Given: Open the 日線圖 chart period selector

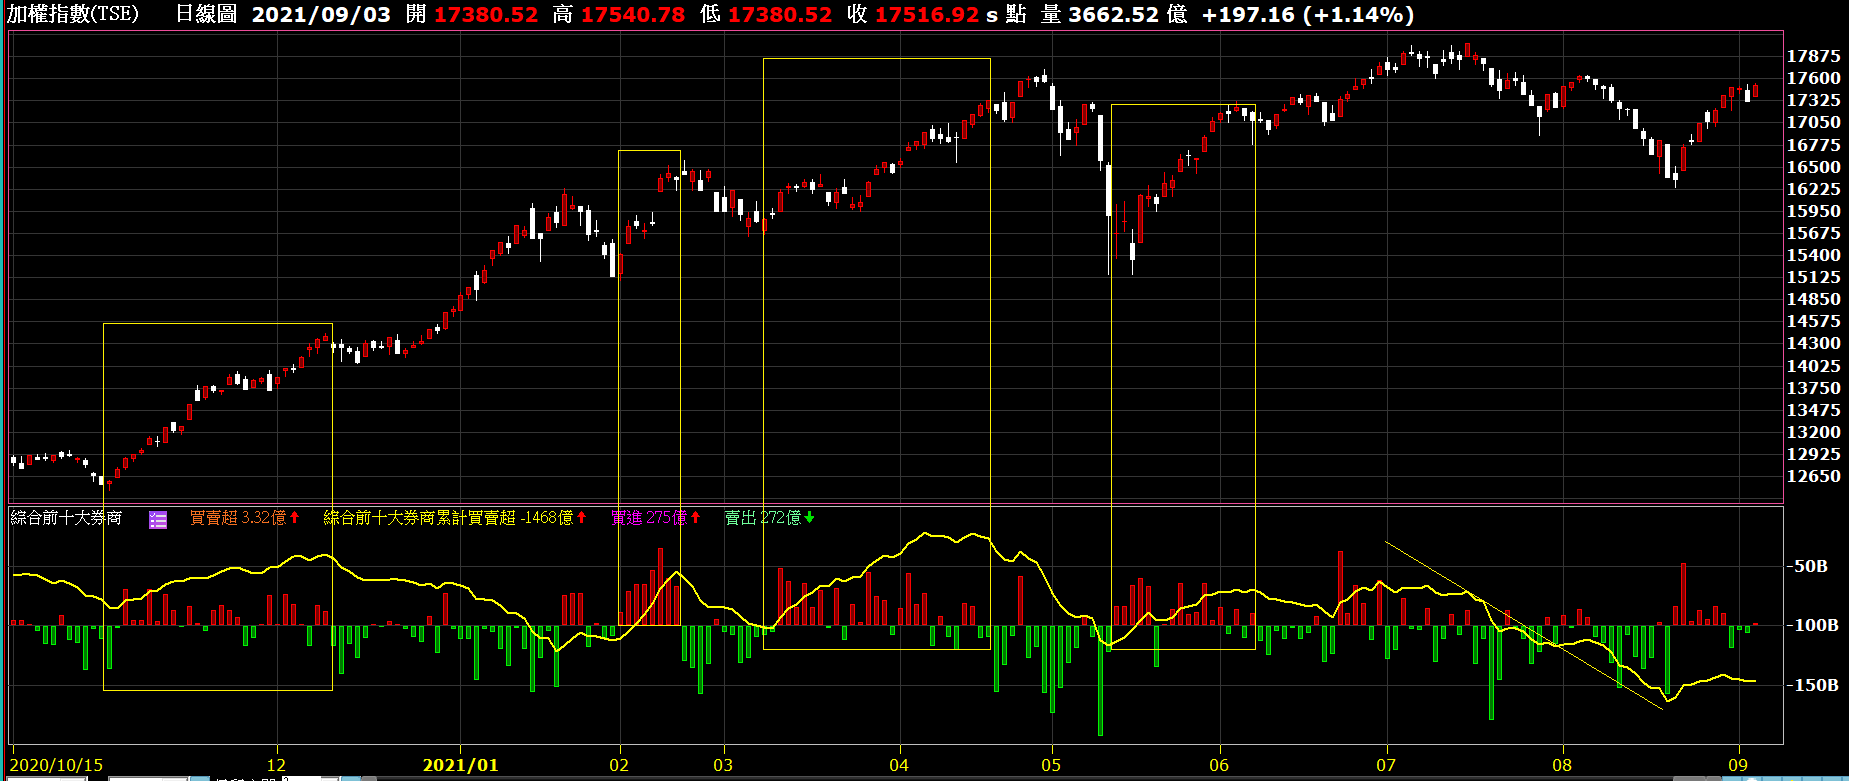Looking at the screenshot, I should point(206,14).
